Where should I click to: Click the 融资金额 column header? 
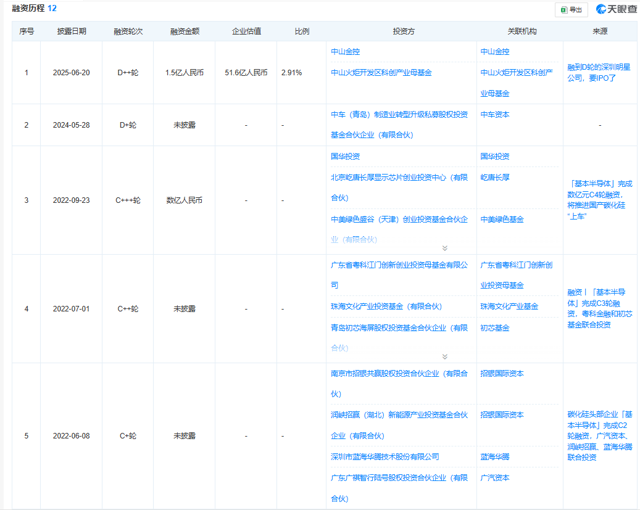click(184, 31)
